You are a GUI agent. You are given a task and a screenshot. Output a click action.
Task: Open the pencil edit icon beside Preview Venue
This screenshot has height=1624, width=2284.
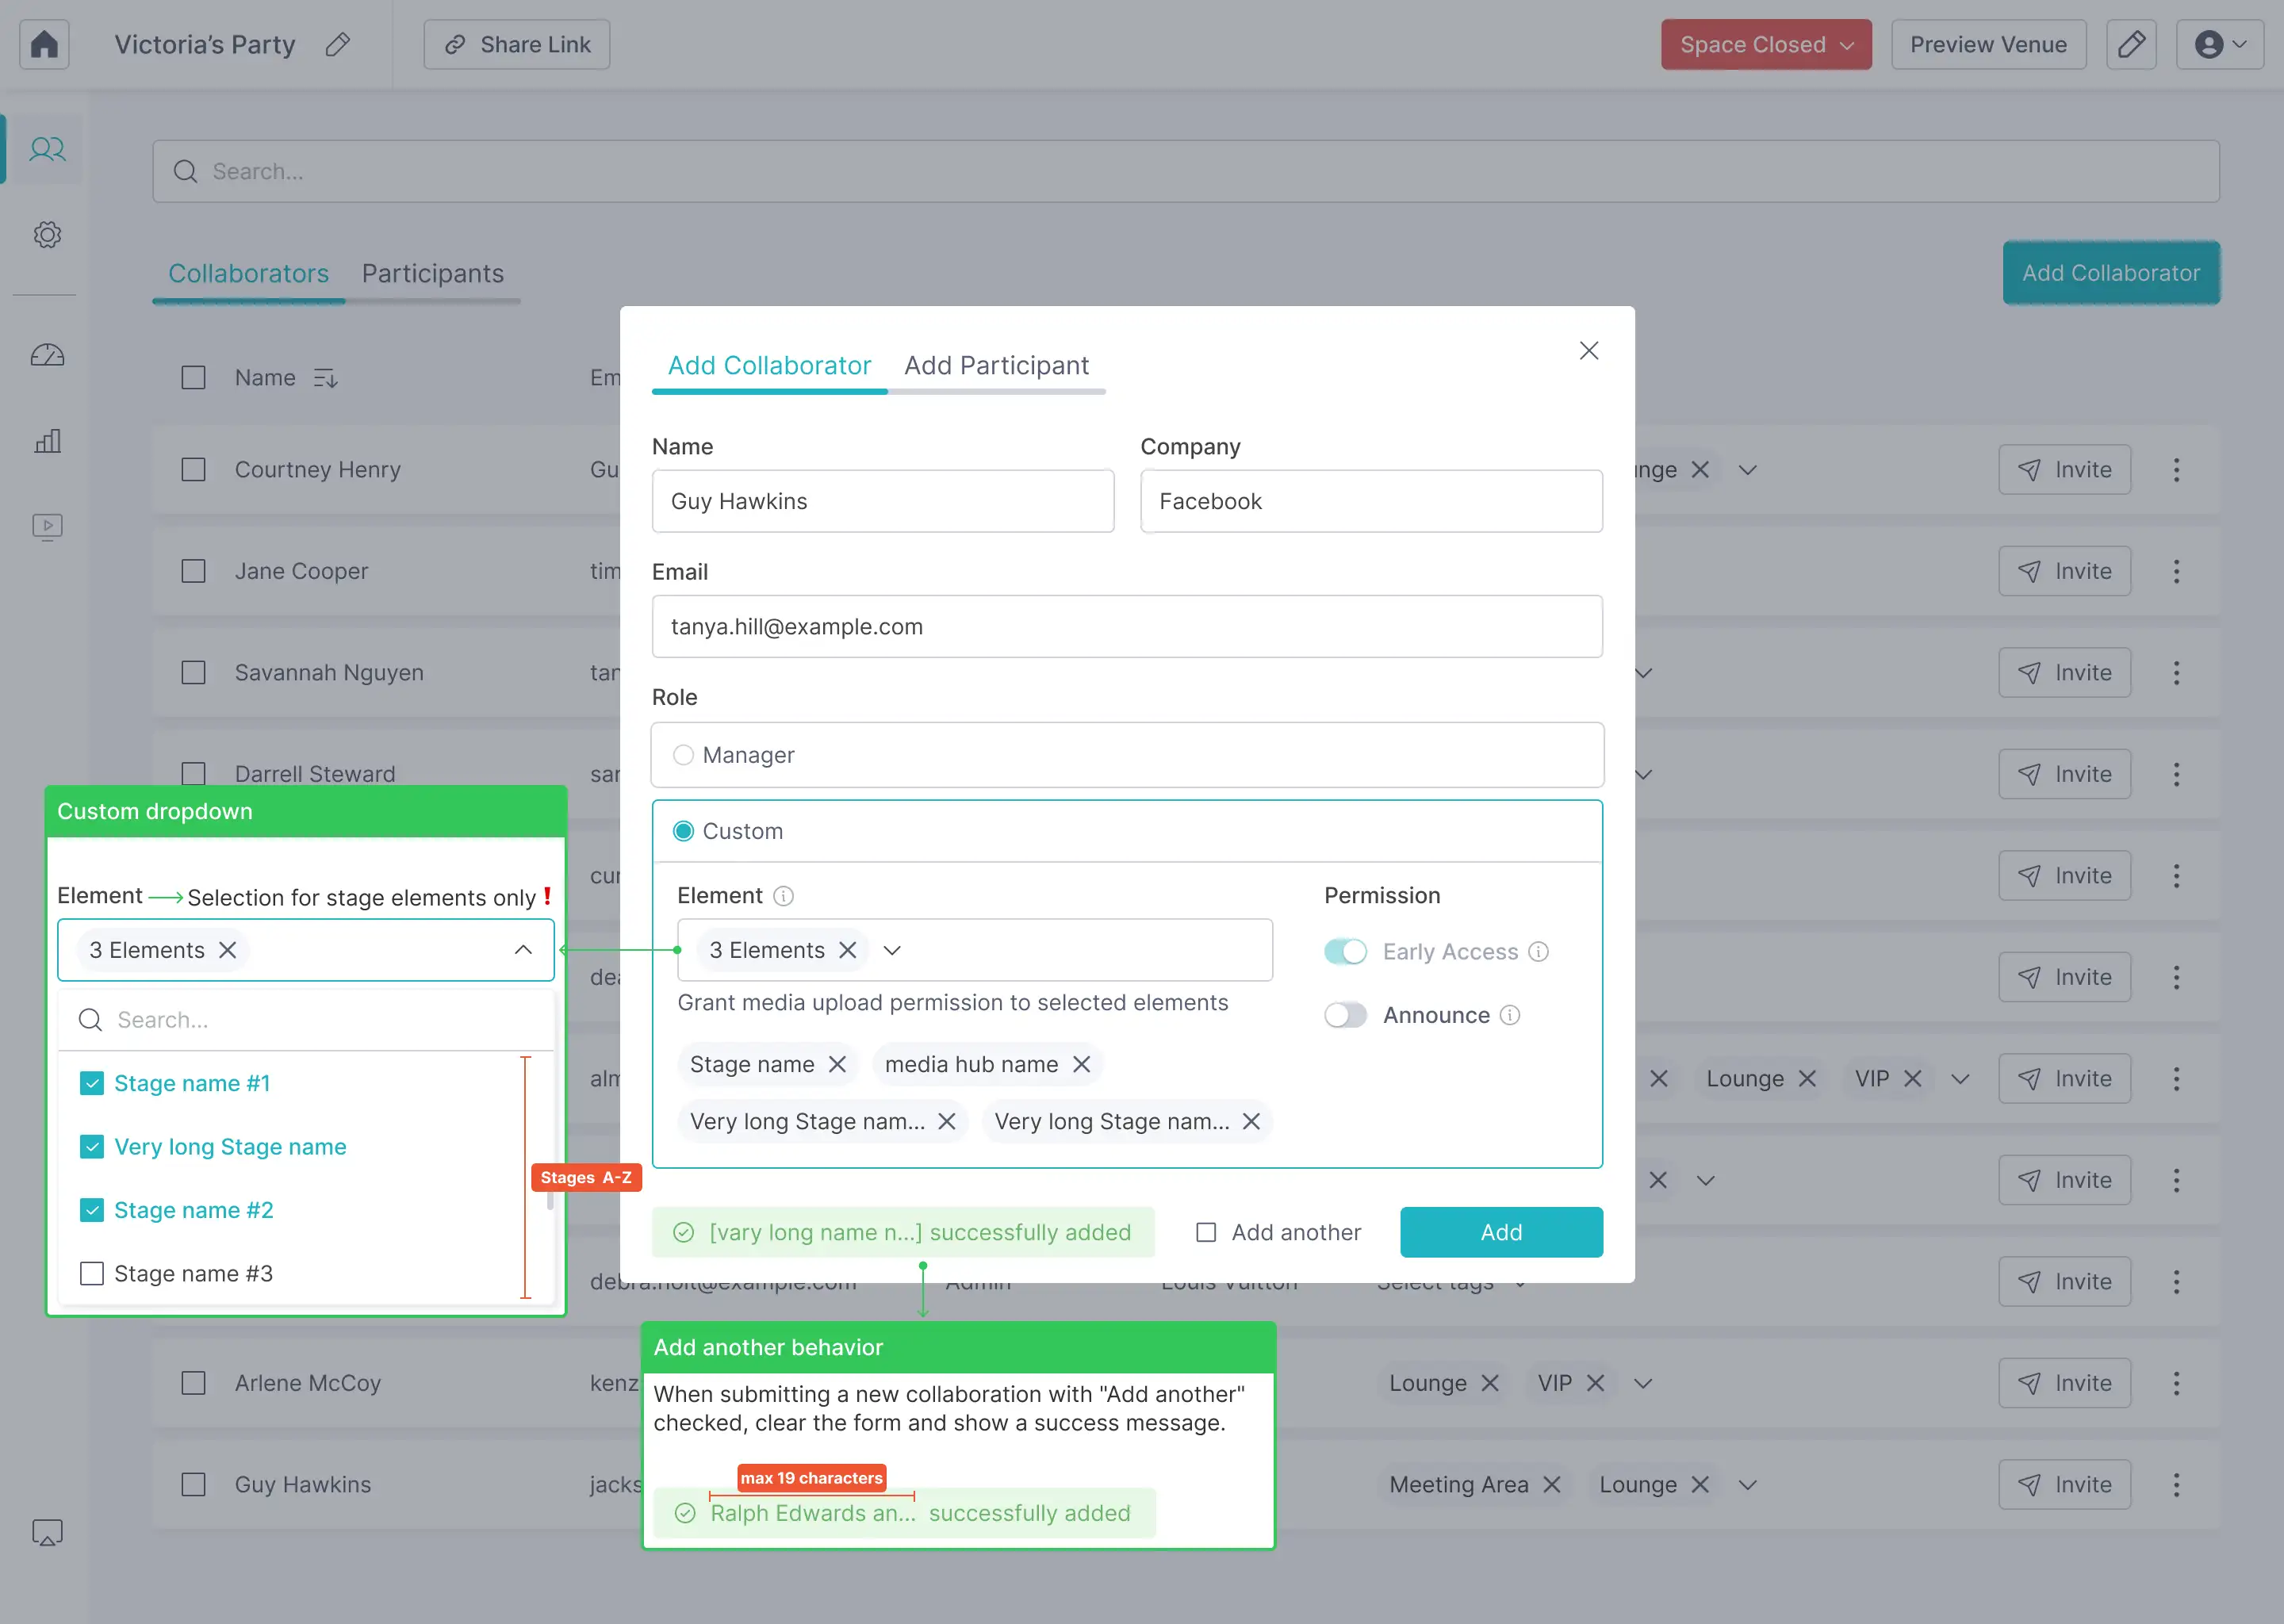point(2131,44)
